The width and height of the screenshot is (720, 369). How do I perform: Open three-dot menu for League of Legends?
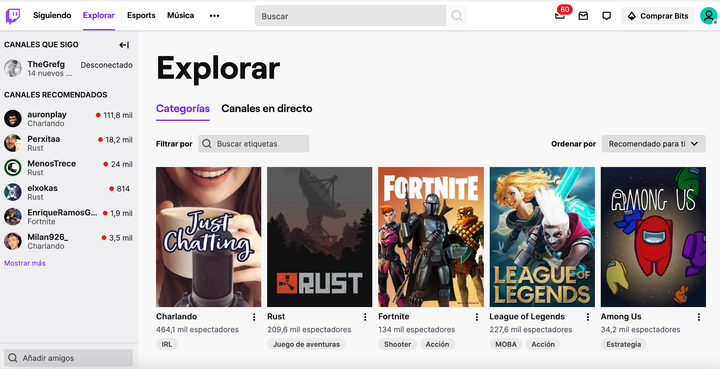tap(587, 317)
